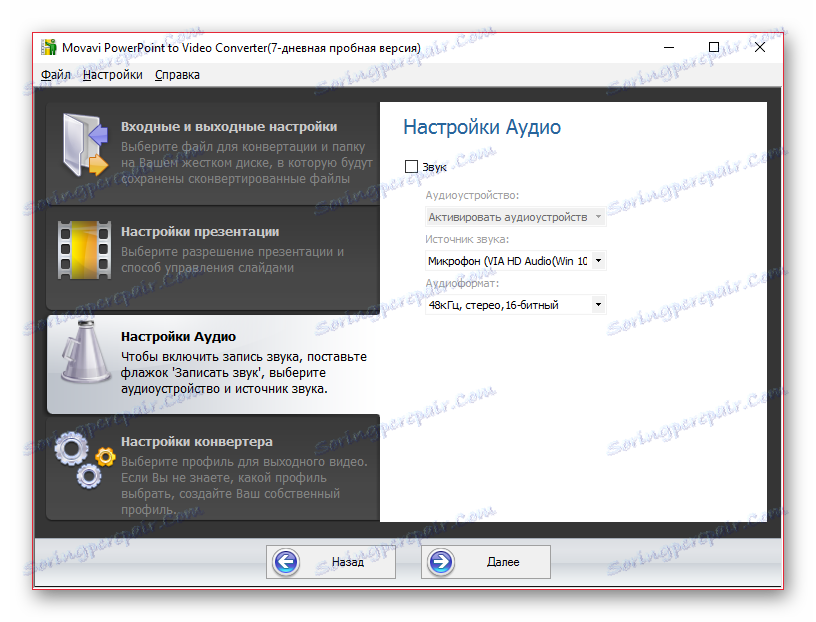The image size is (816, 622).
Task: Enable the Звук checkbox
Action: (x=411, y=167)
